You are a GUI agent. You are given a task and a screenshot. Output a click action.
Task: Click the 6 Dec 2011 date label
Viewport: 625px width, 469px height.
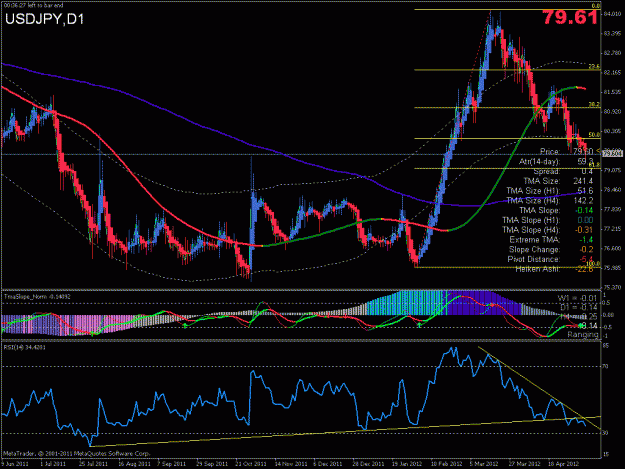click(x=328, y=464)
